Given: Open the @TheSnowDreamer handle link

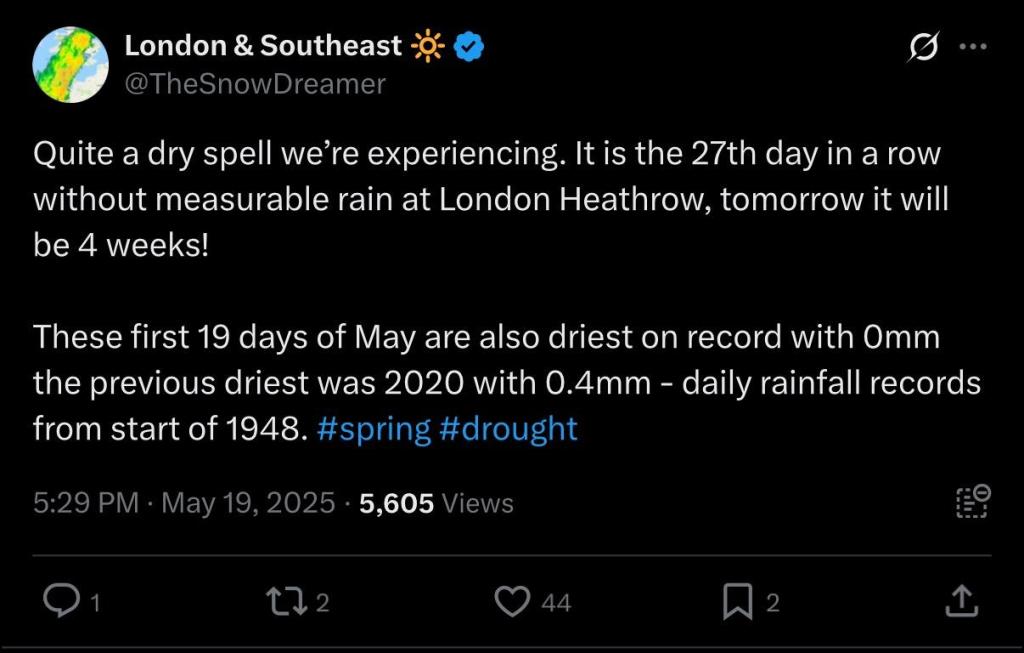Looking at the screenshot, I should click(x=254, y=84).
